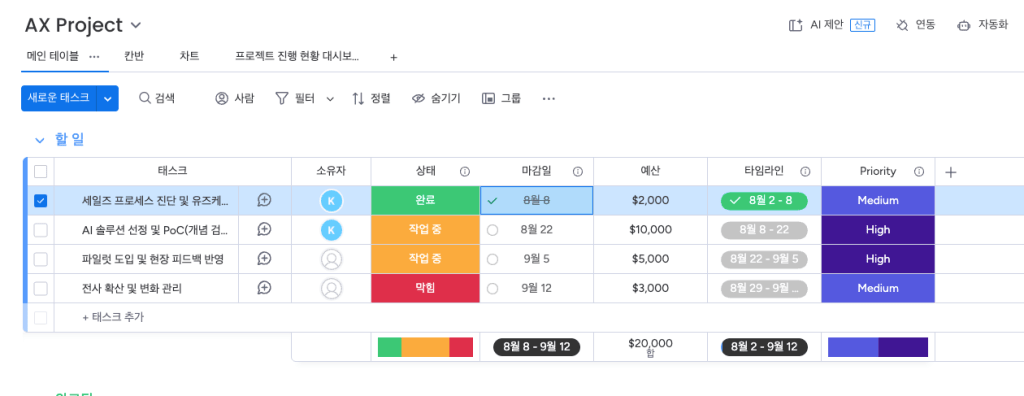Click the 할 일 group title

pos(70,139)
